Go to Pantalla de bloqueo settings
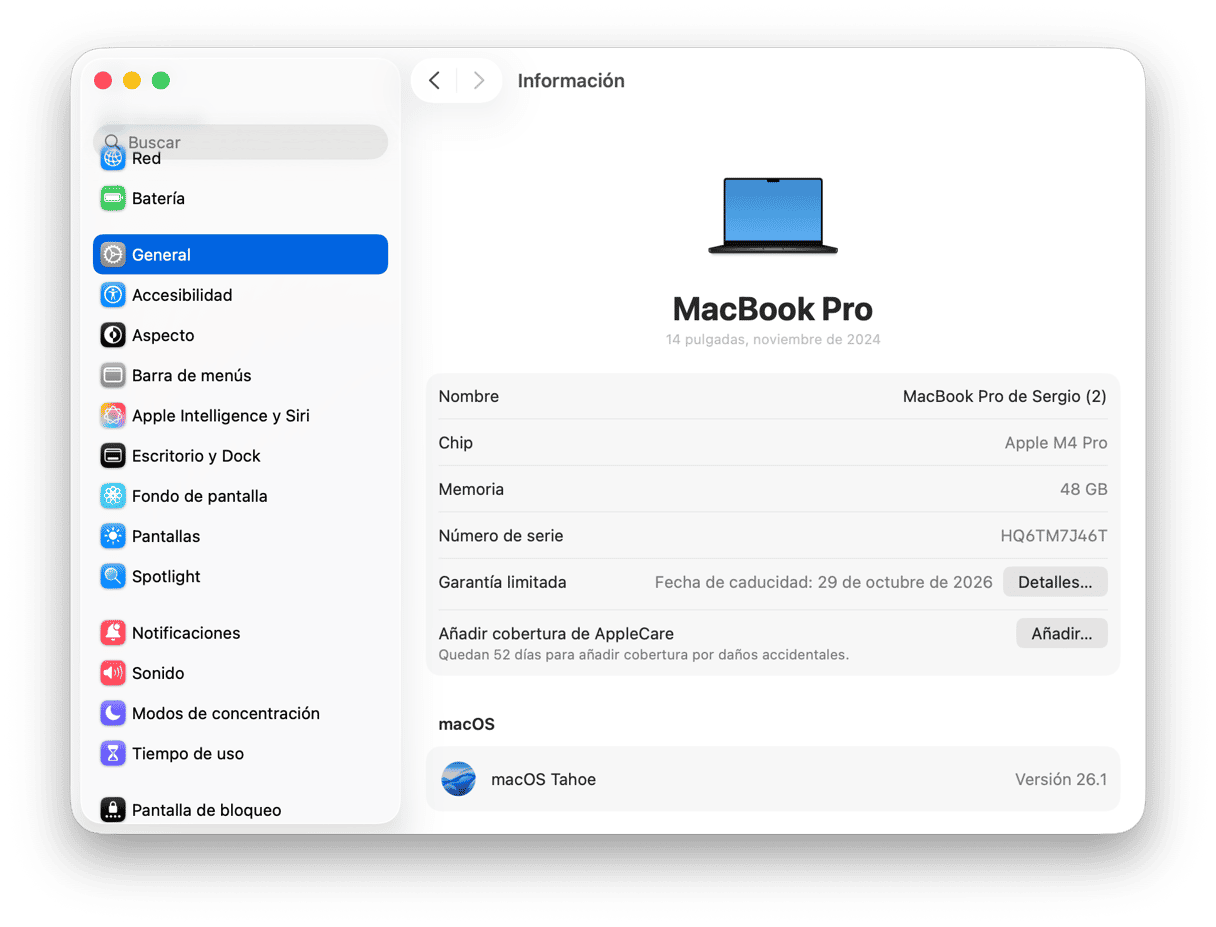Image resolution: width=1216 pixels, height=927 pixels. coord(206,810)
